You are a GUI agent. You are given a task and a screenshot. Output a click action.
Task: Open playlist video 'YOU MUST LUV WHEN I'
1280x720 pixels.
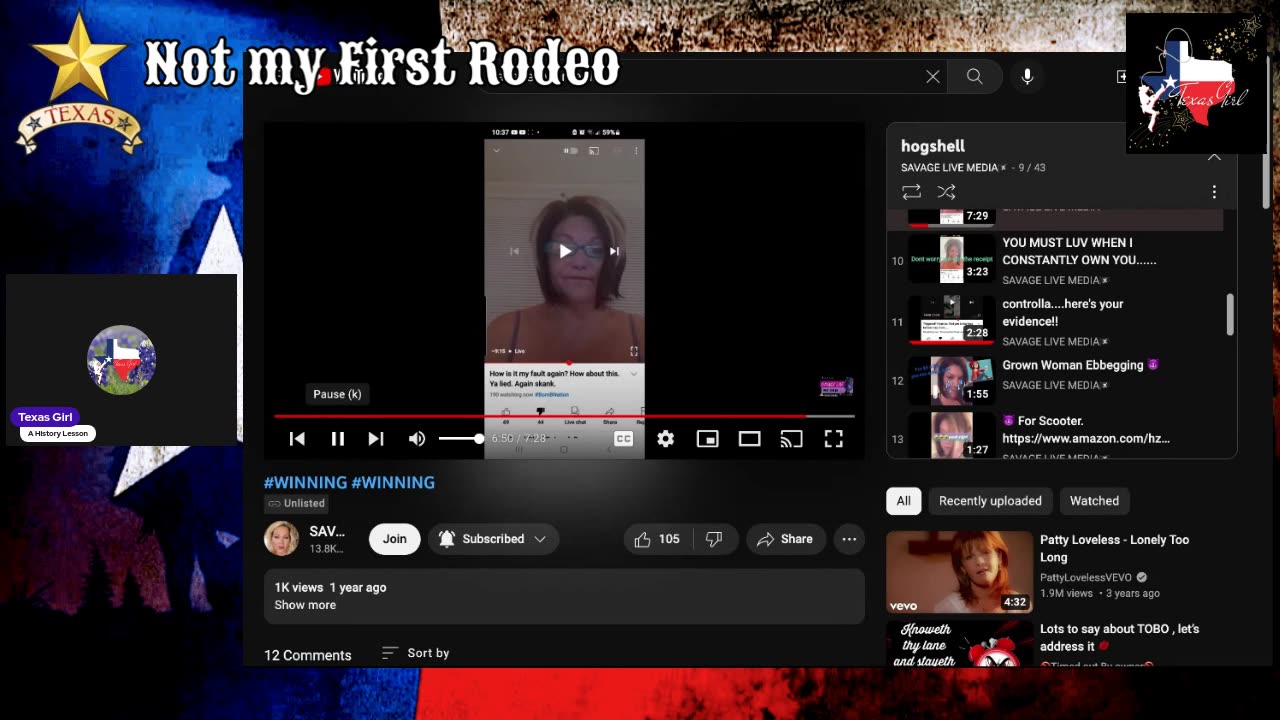click(x=1079, y=251)
